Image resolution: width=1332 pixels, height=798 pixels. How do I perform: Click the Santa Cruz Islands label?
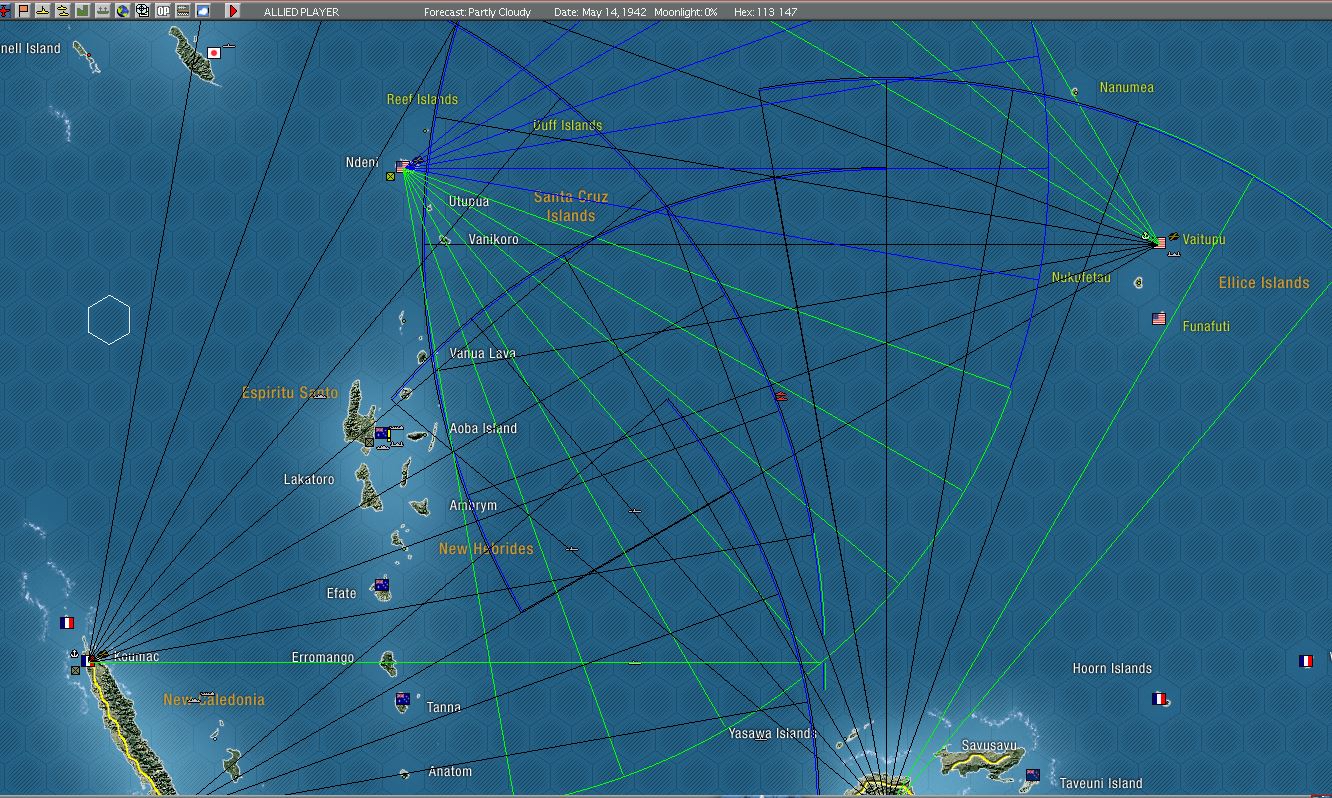point(571,206)
